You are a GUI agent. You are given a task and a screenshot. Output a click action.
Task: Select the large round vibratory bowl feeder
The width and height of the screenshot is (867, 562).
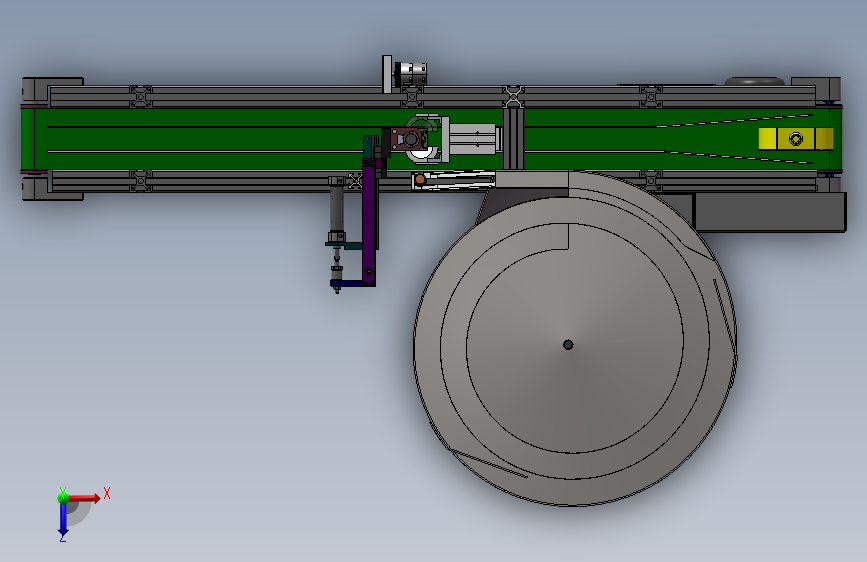tap(575, 339)
